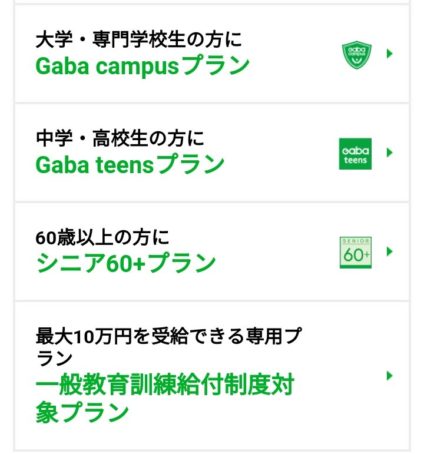
Task: Select 大学・専門学校生の方に heading
Action: 138,40
